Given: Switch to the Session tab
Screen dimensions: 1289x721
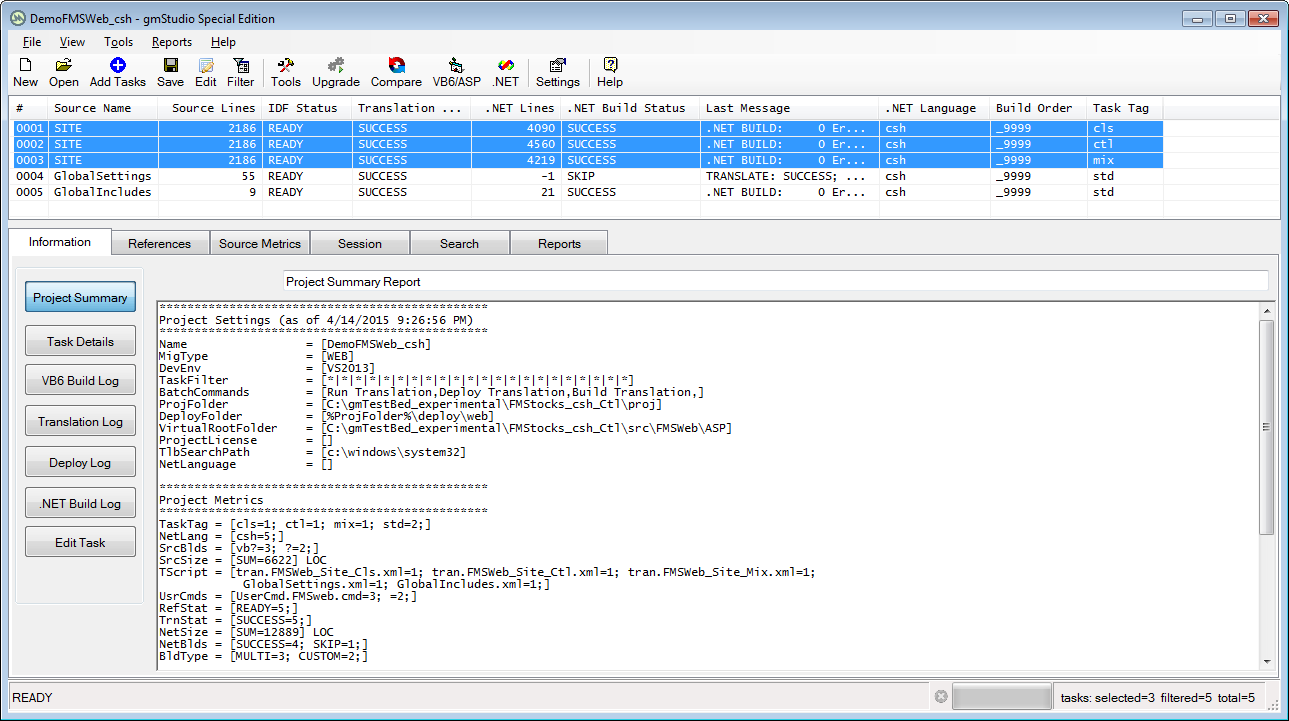Looking at the screenshot, I should [360, 243].
